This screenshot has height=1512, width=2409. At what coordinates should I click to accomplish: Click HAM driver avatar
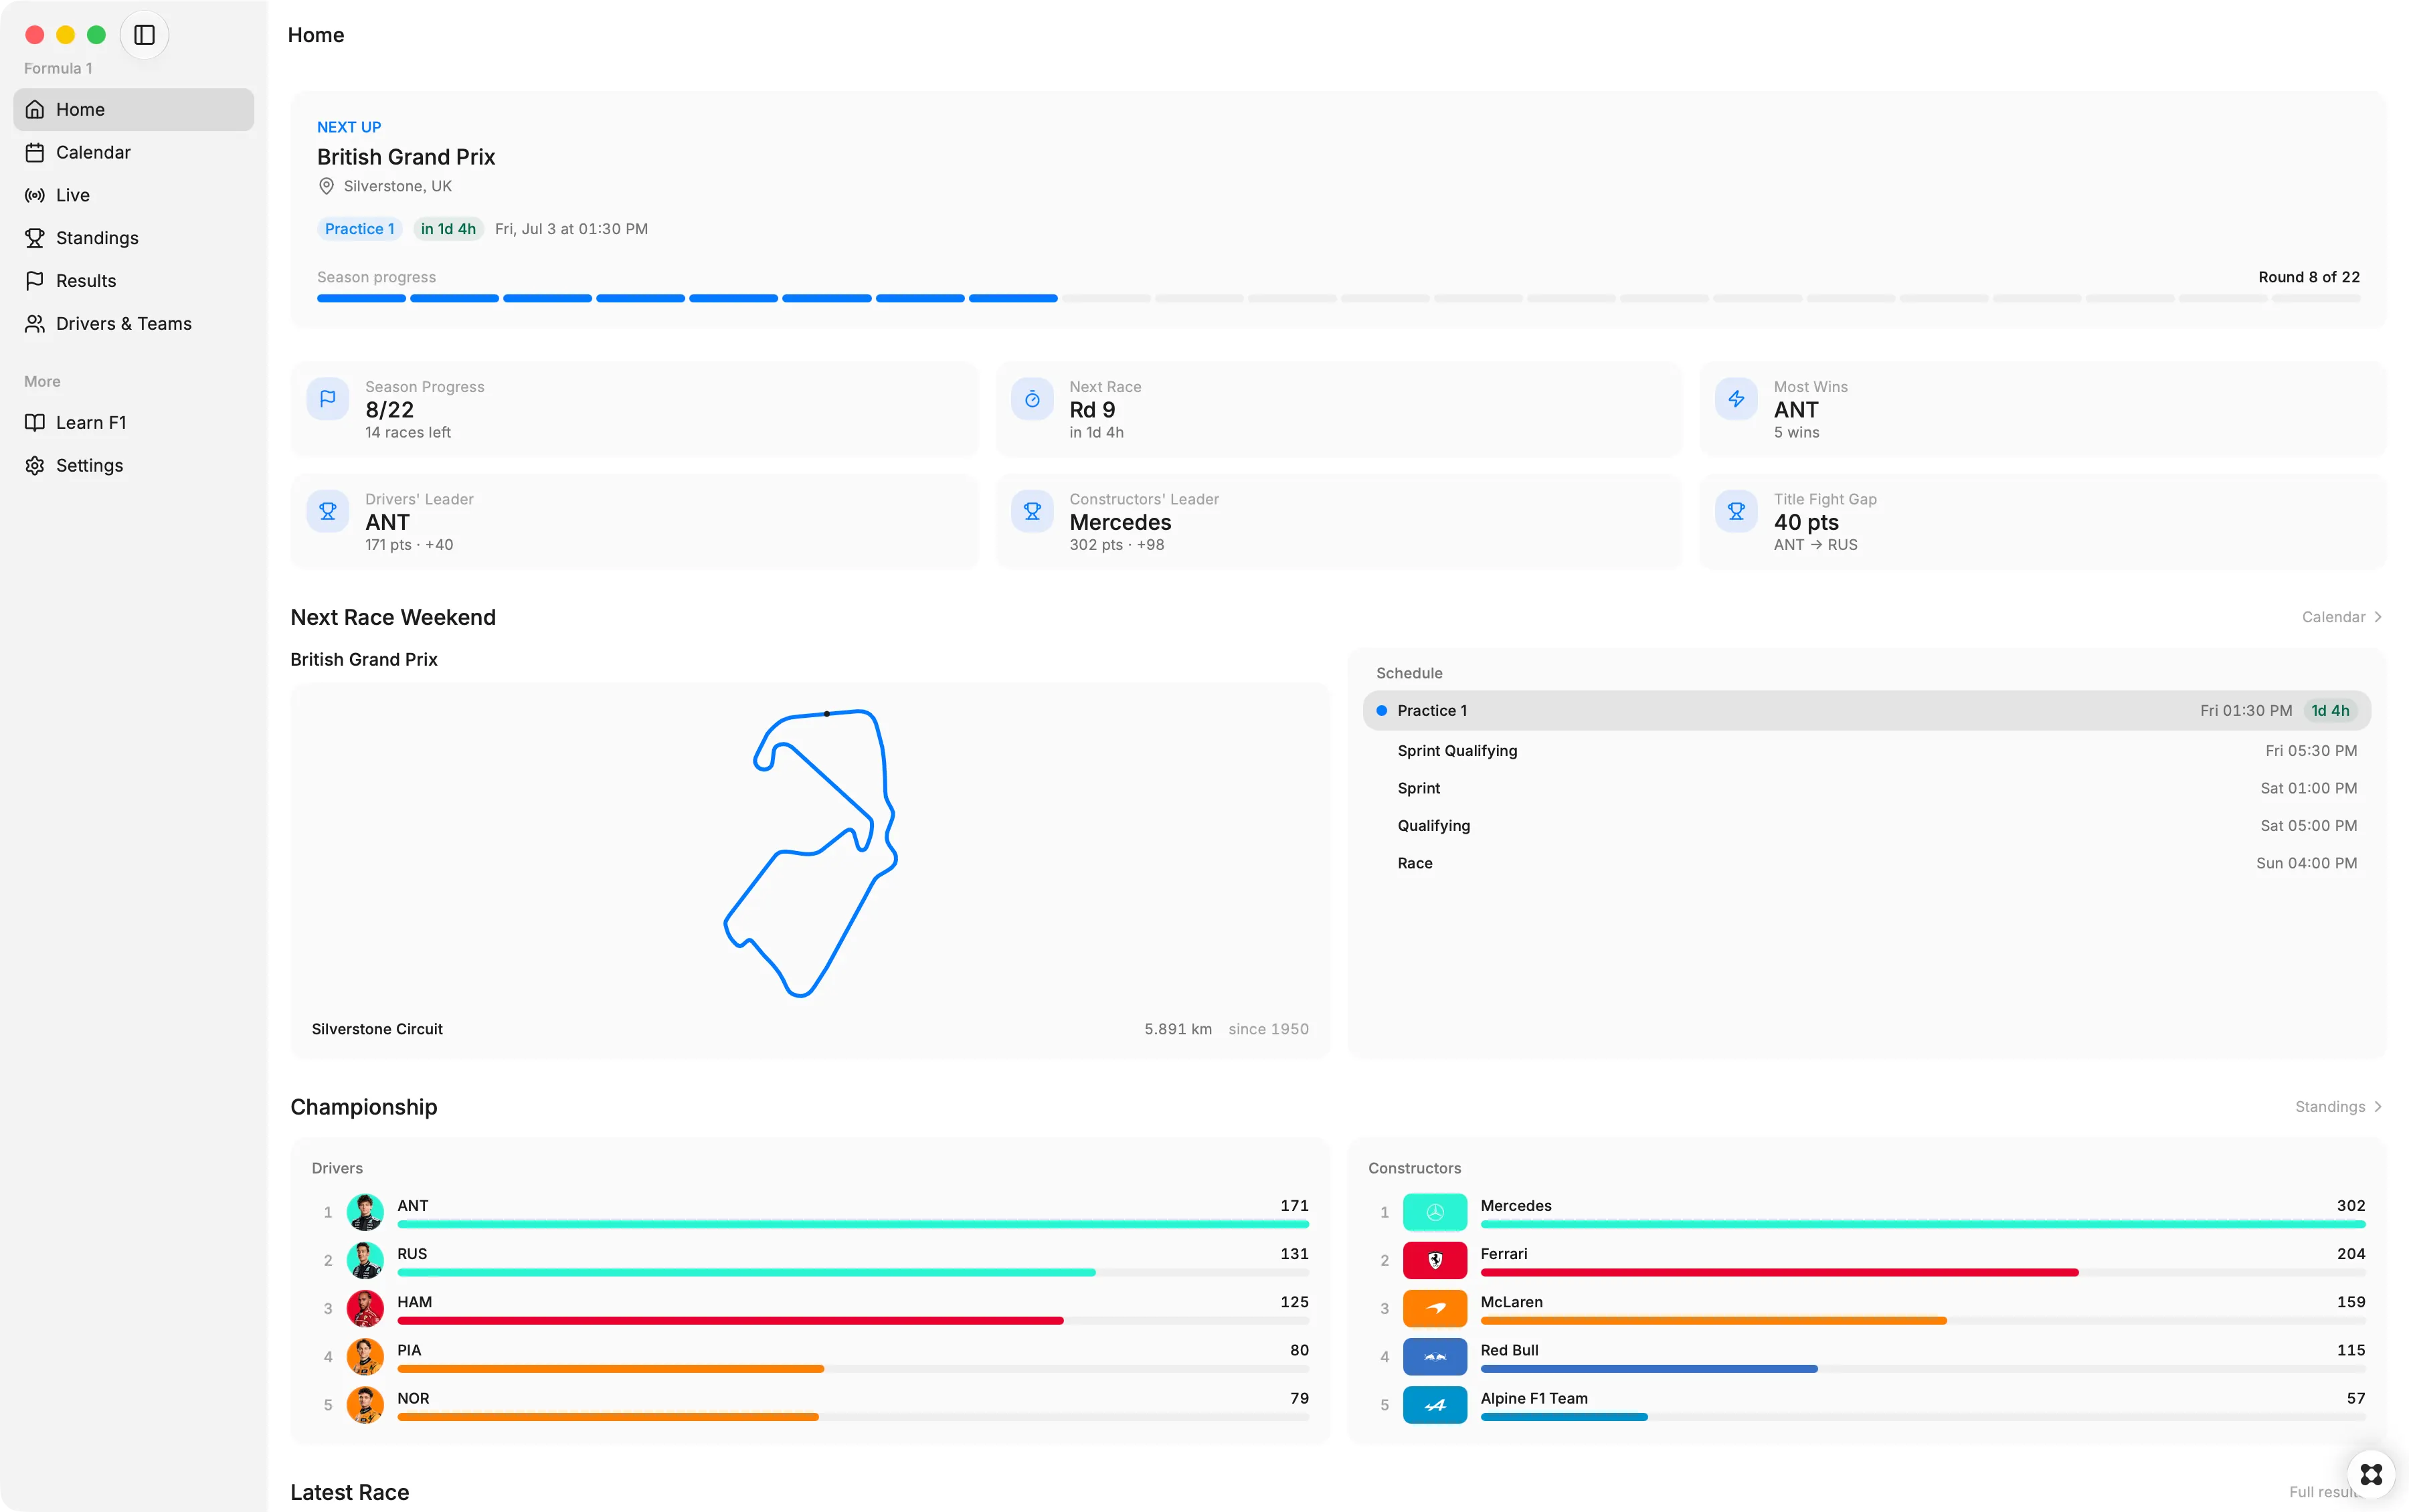[365, 1308]
